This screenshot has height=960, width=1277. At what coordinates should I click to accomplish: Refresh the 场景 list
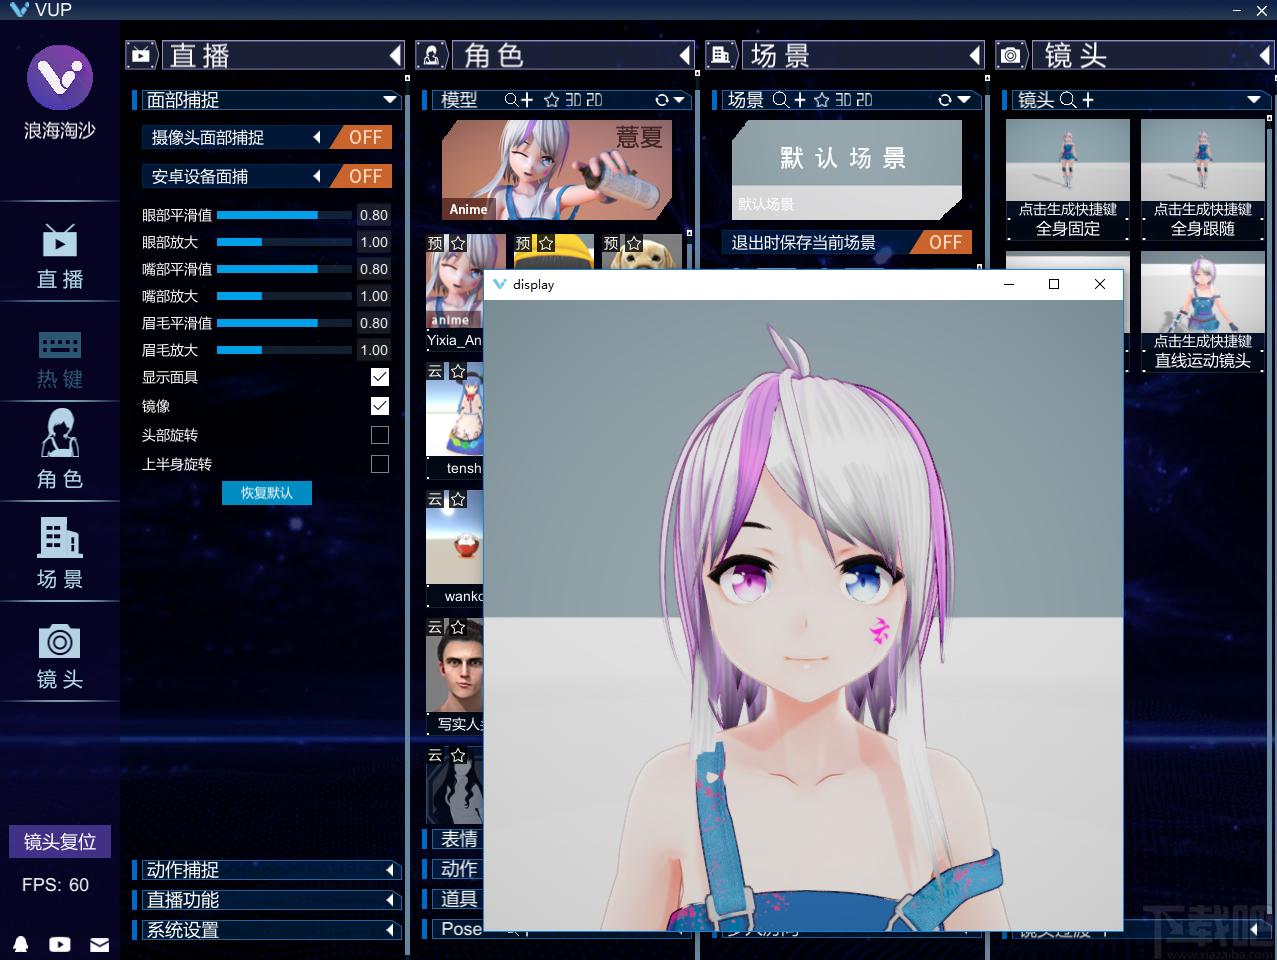(x=944, y=100)
